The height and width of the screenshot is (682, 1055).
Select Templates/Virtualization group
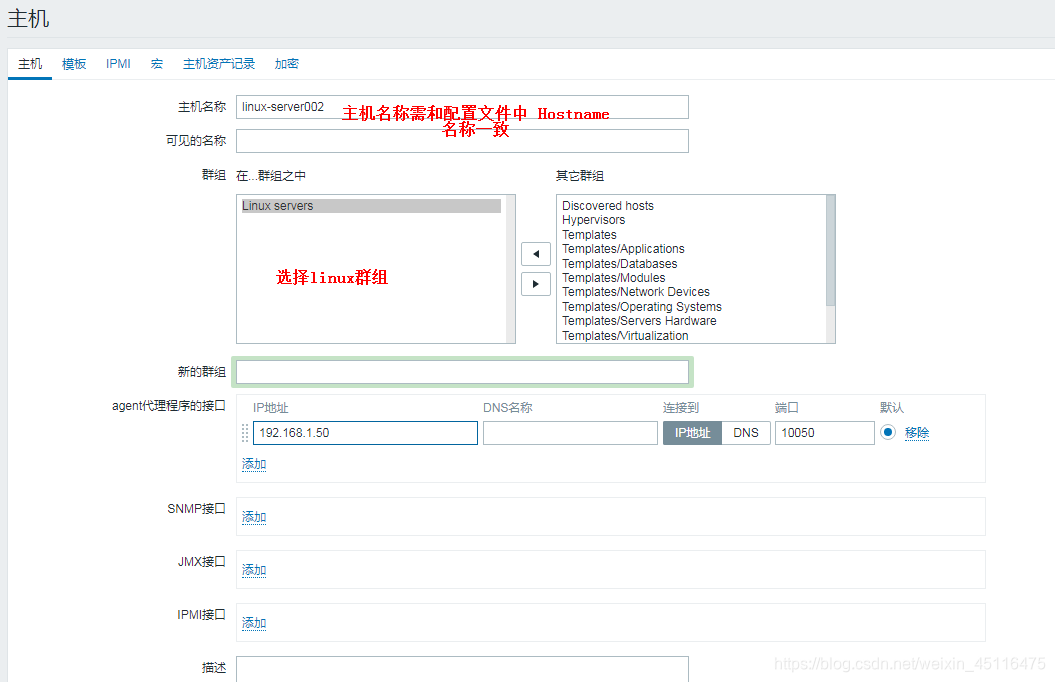[x=625, y=336]
